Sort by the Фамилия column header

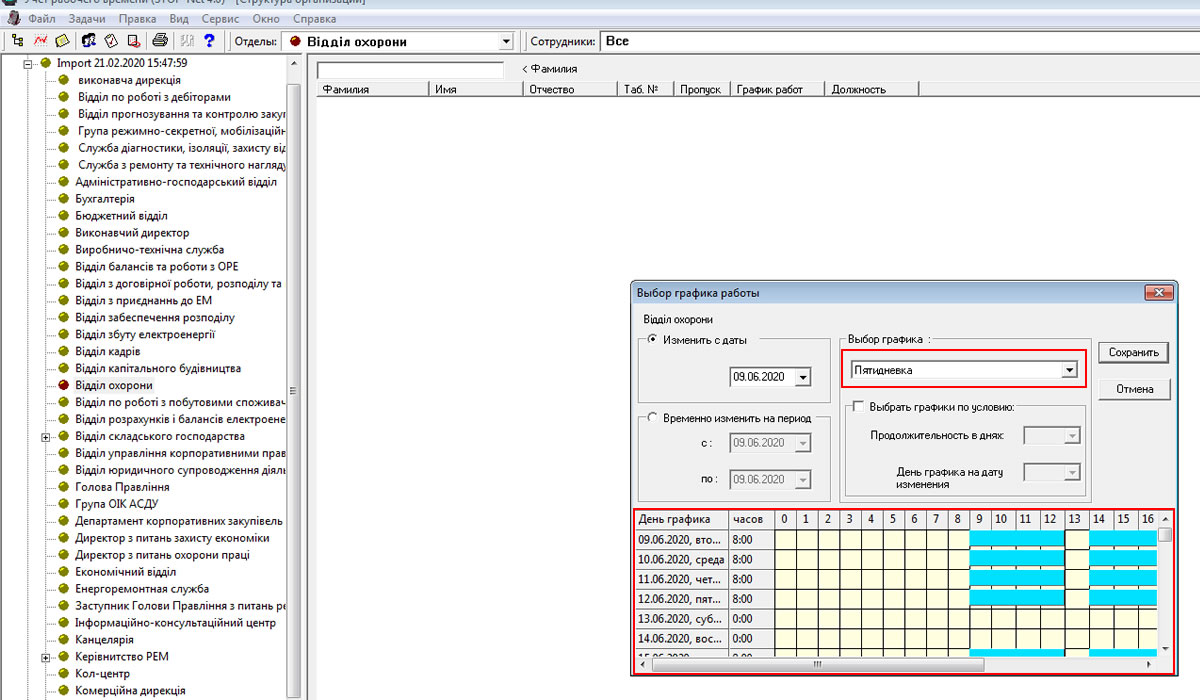click(373, 89)
